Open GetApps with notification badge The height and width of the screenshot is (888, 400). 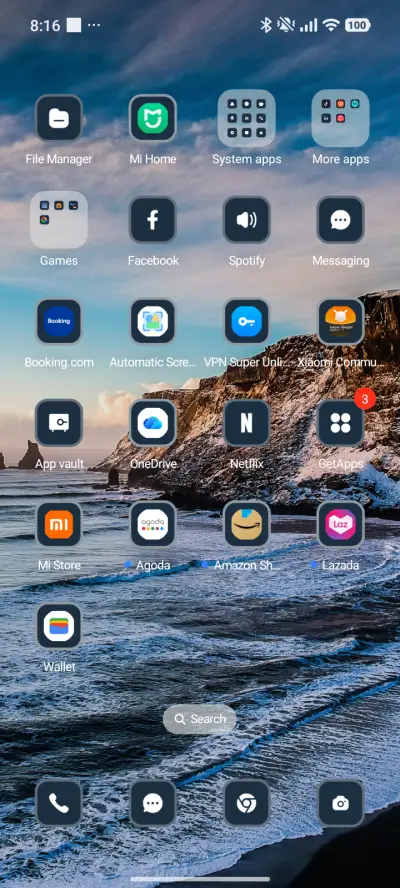(341, 422)
